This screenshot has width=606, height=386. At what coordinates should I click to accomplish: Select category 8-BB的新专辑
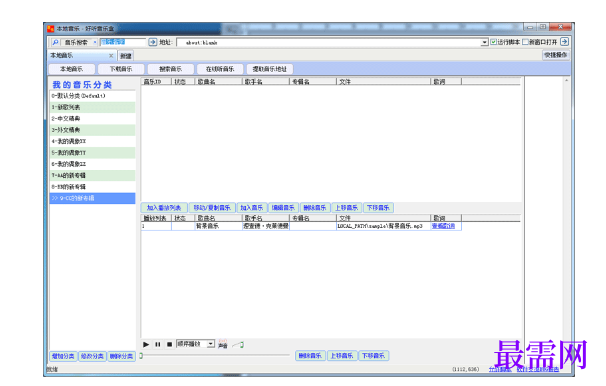coord(92,187)
